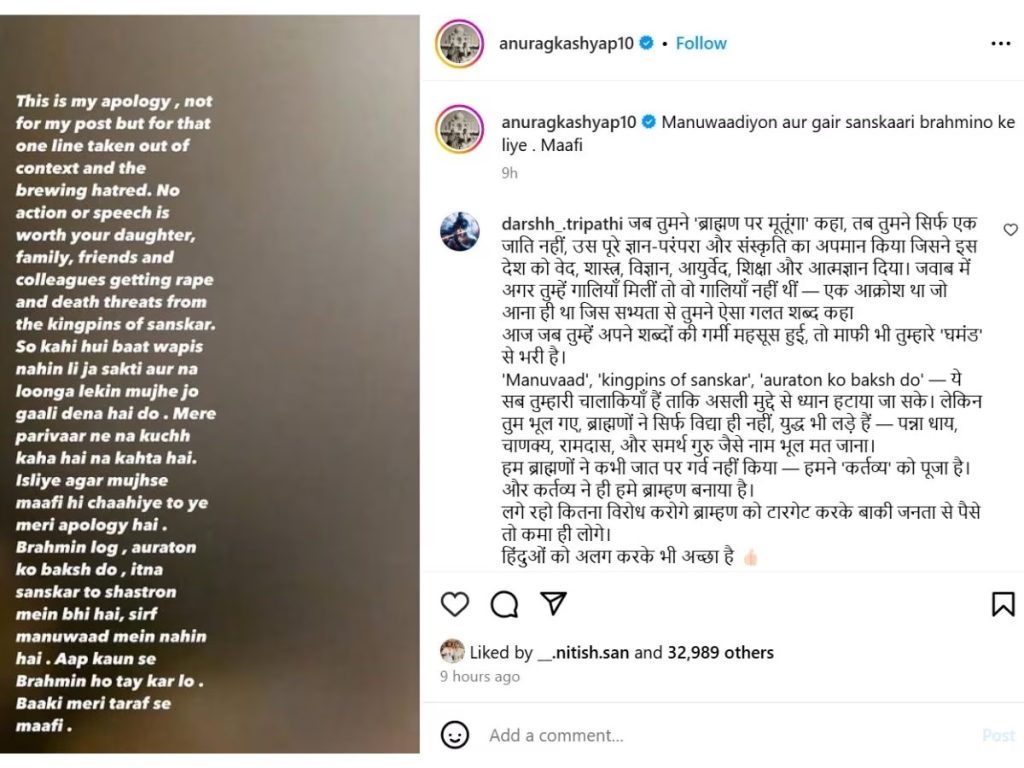Screen dimensions: 1024x768
Task: Share post using paper plane icon
Action: (x=553, y=603)
